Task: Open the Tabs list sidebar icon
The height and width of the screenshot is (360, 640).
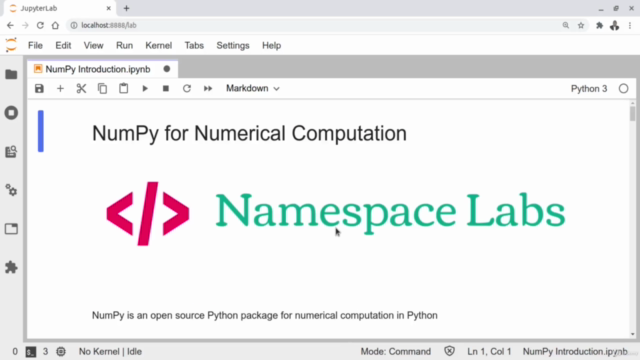Action: click(x=11, y=229)
